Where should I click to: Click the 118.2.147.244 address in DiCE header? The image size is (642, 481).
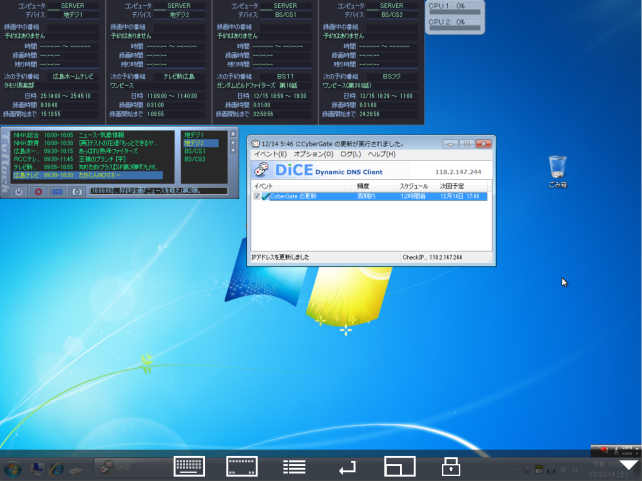point(458,172)
